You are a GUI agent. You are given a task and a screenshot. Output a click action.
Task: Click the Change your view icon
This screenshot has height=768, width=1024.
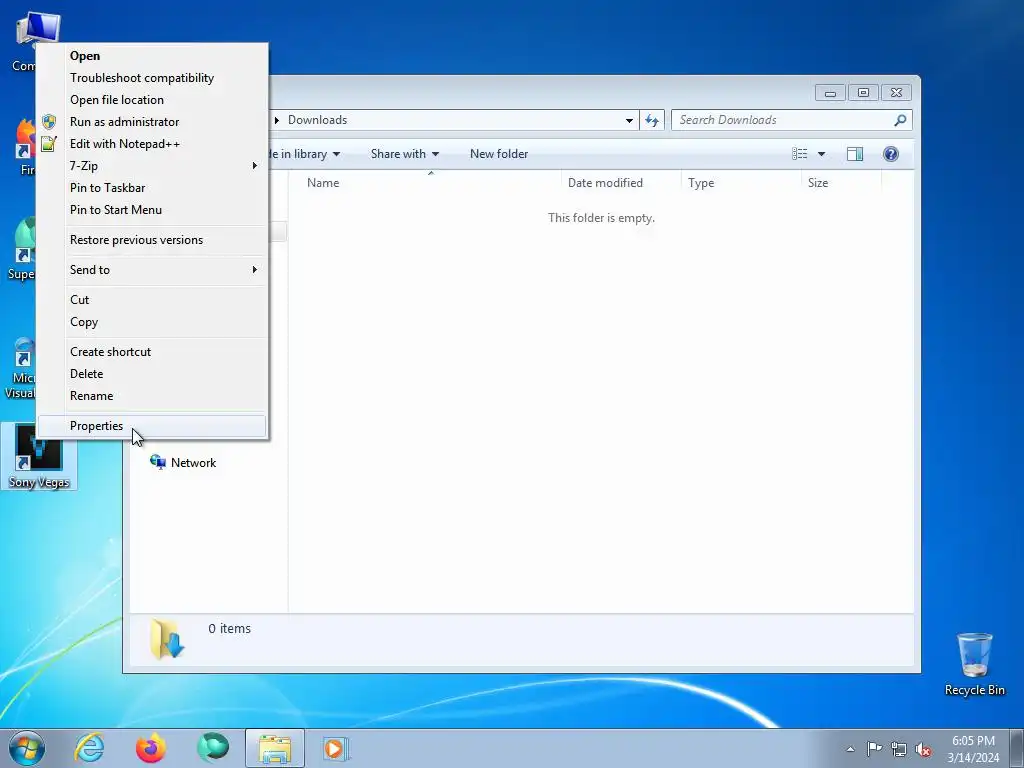[x=799, y=154]
